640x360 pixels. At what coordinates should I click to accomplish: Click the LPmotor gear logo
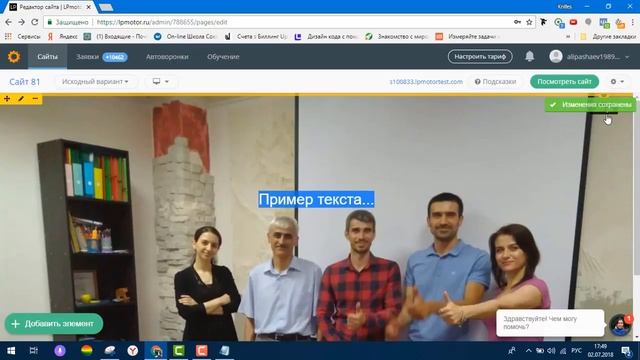point(14,57)
